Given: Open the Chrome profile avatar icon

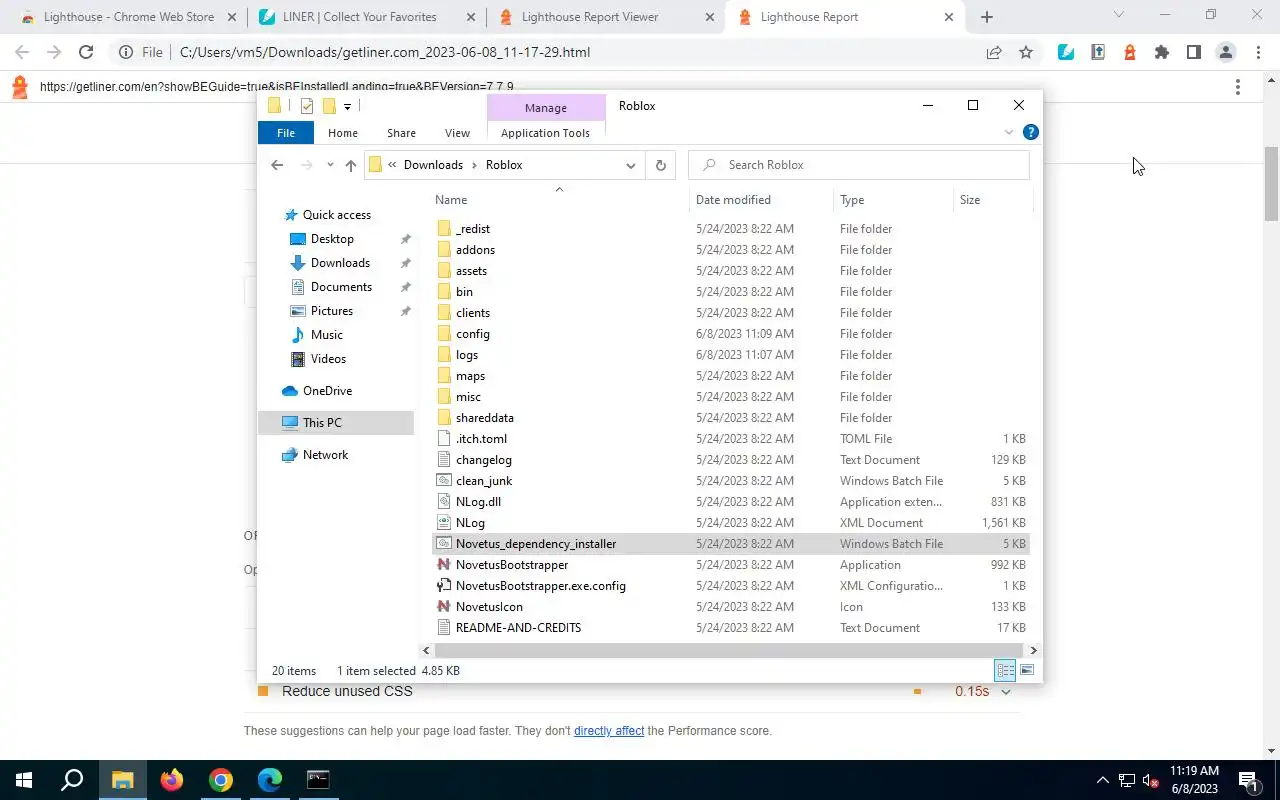Looking at the screenshot, I should tap(1226, 52).
